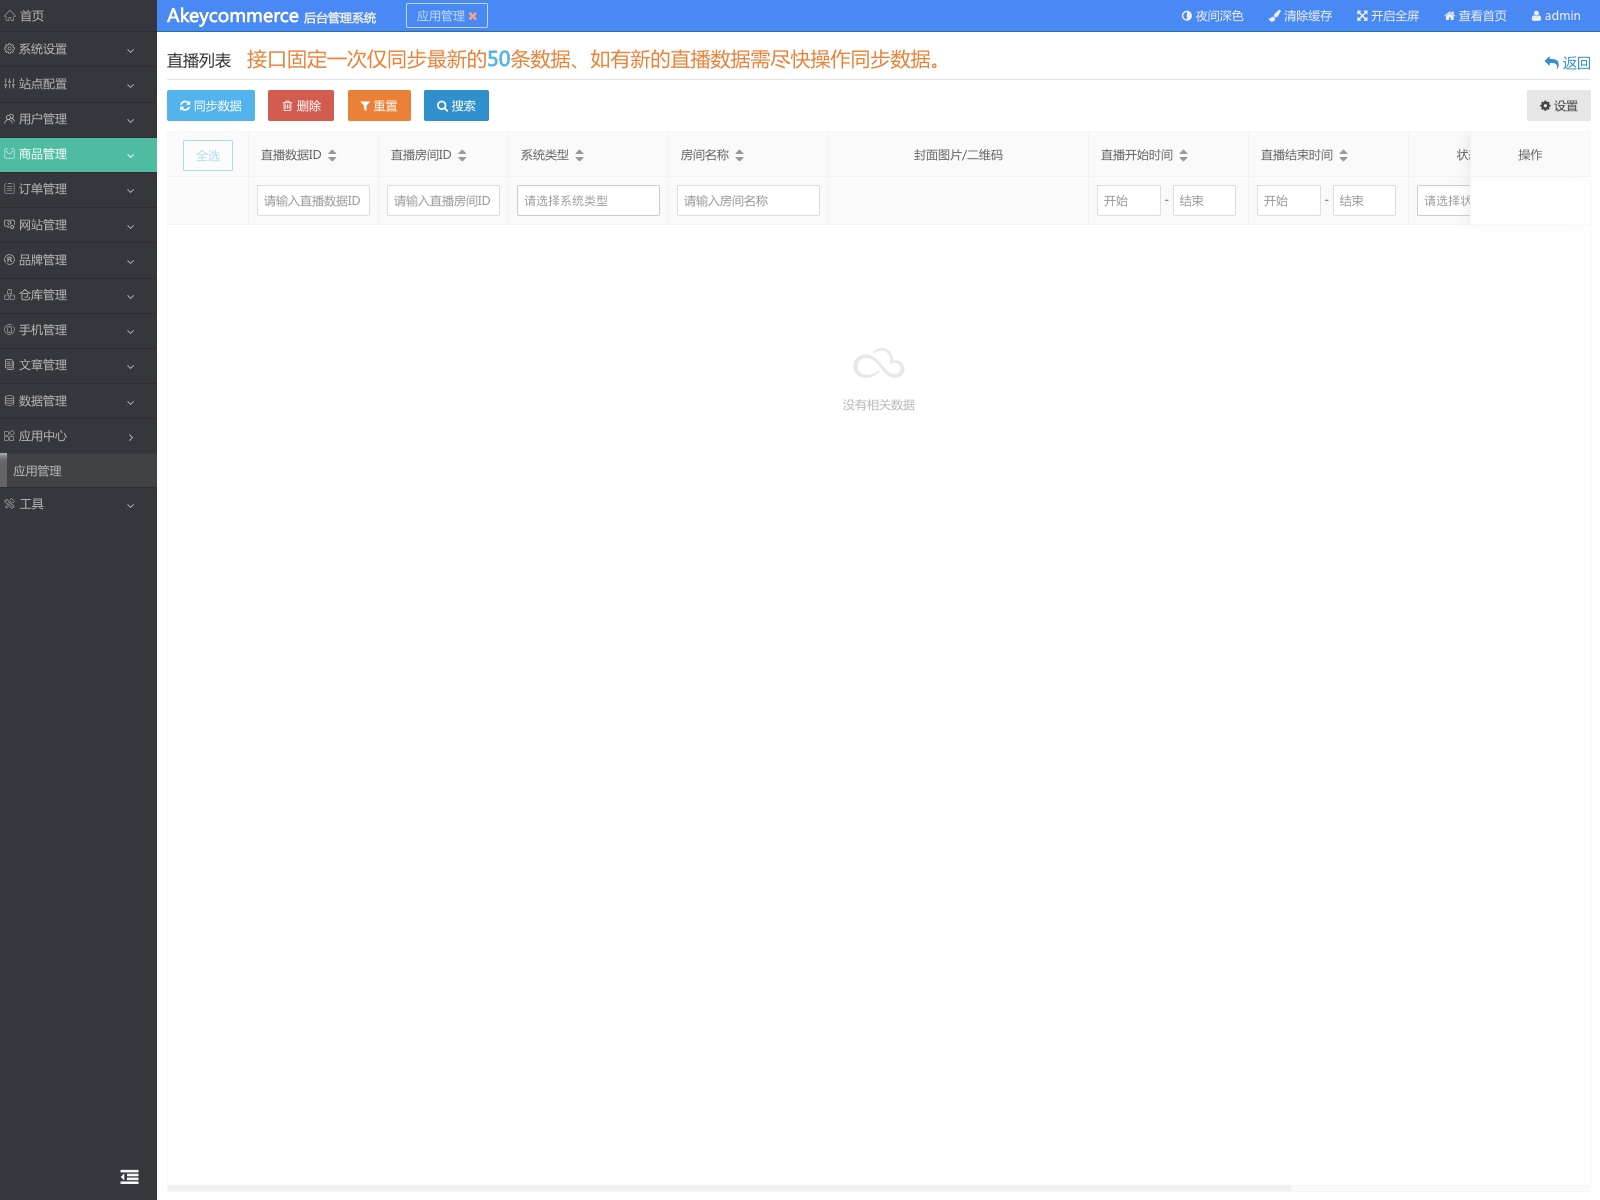
Task: Click the document icon for 文章管理
Action: click(x=10, y=365)
